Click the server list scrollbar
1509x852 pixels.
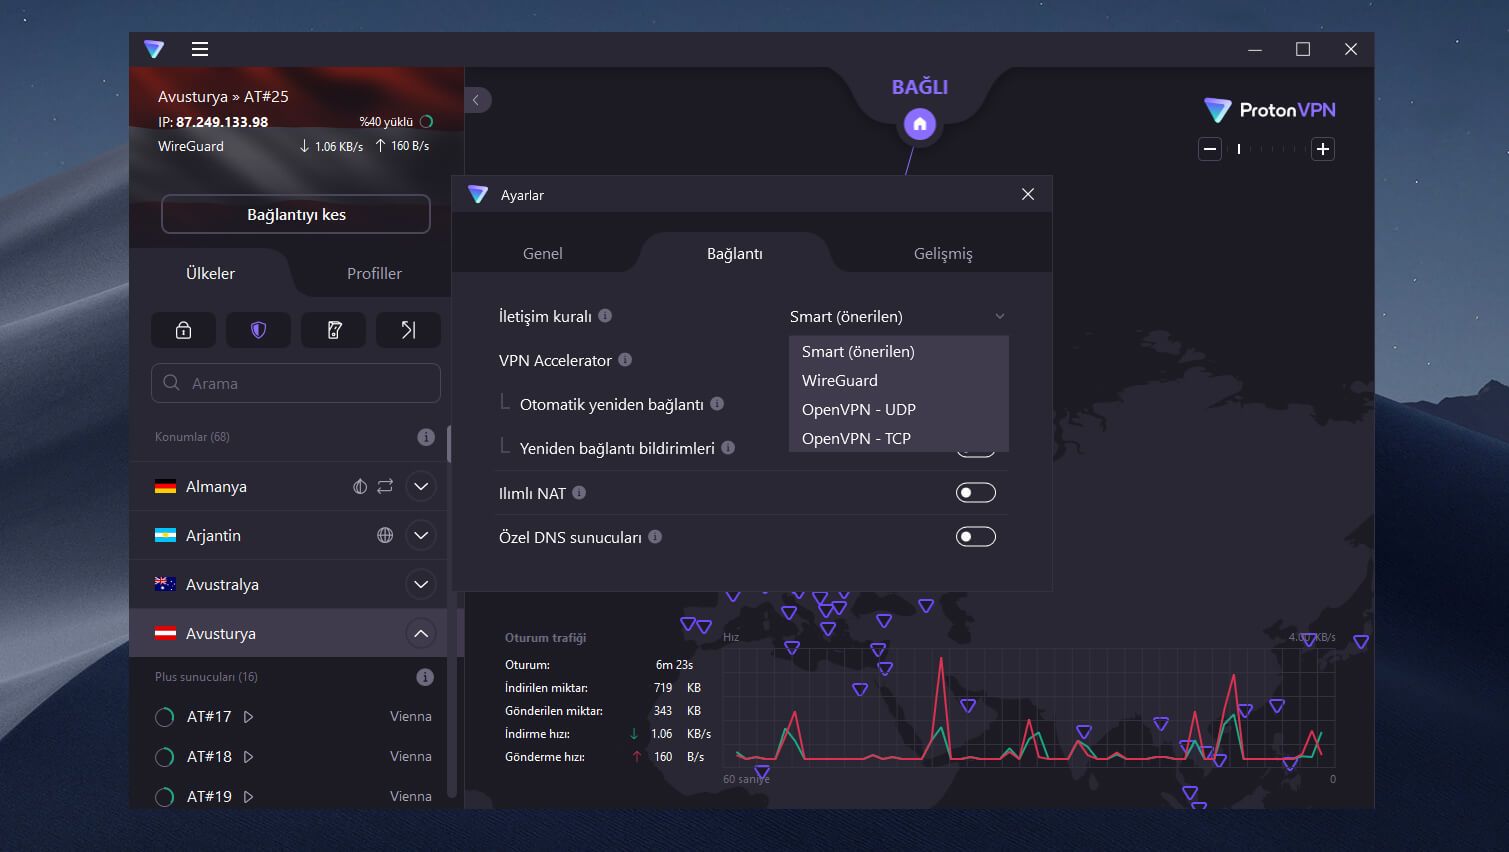[452, 610]
